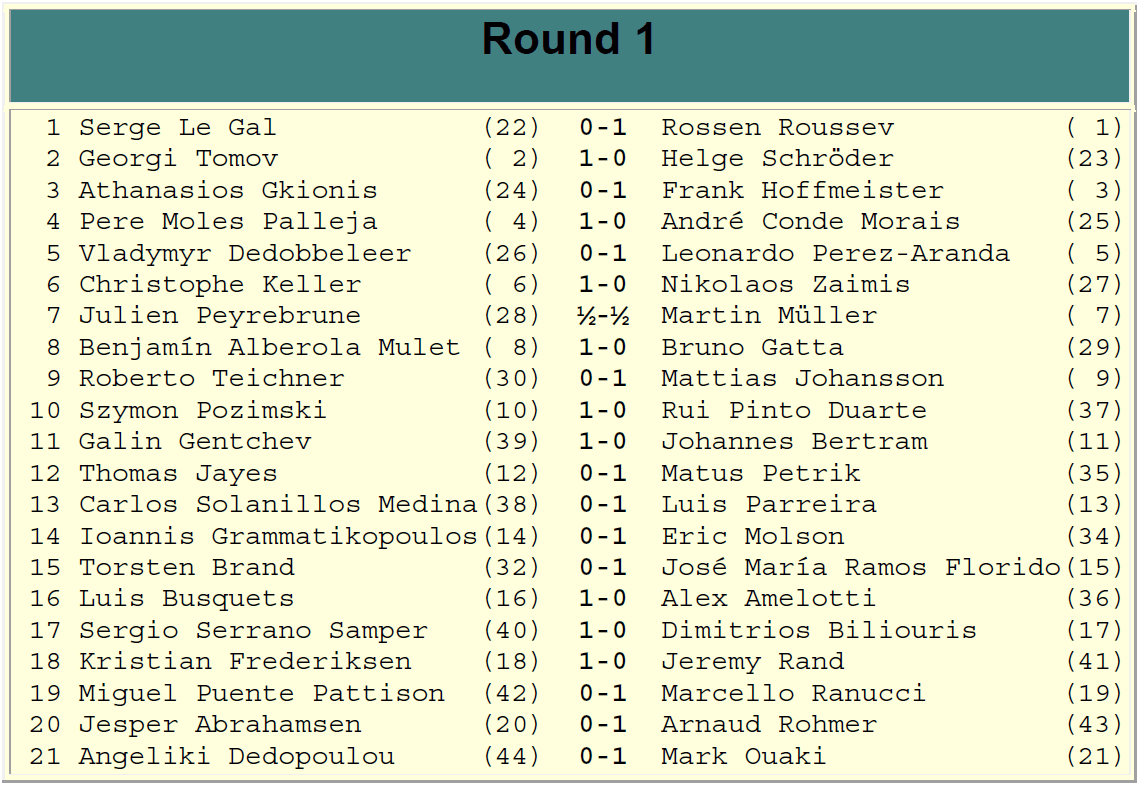Image resolution: width=1140 pixels, height=787 pixels.
Task: Click opponent name Helge Schröder
Action: pos(777,159)
